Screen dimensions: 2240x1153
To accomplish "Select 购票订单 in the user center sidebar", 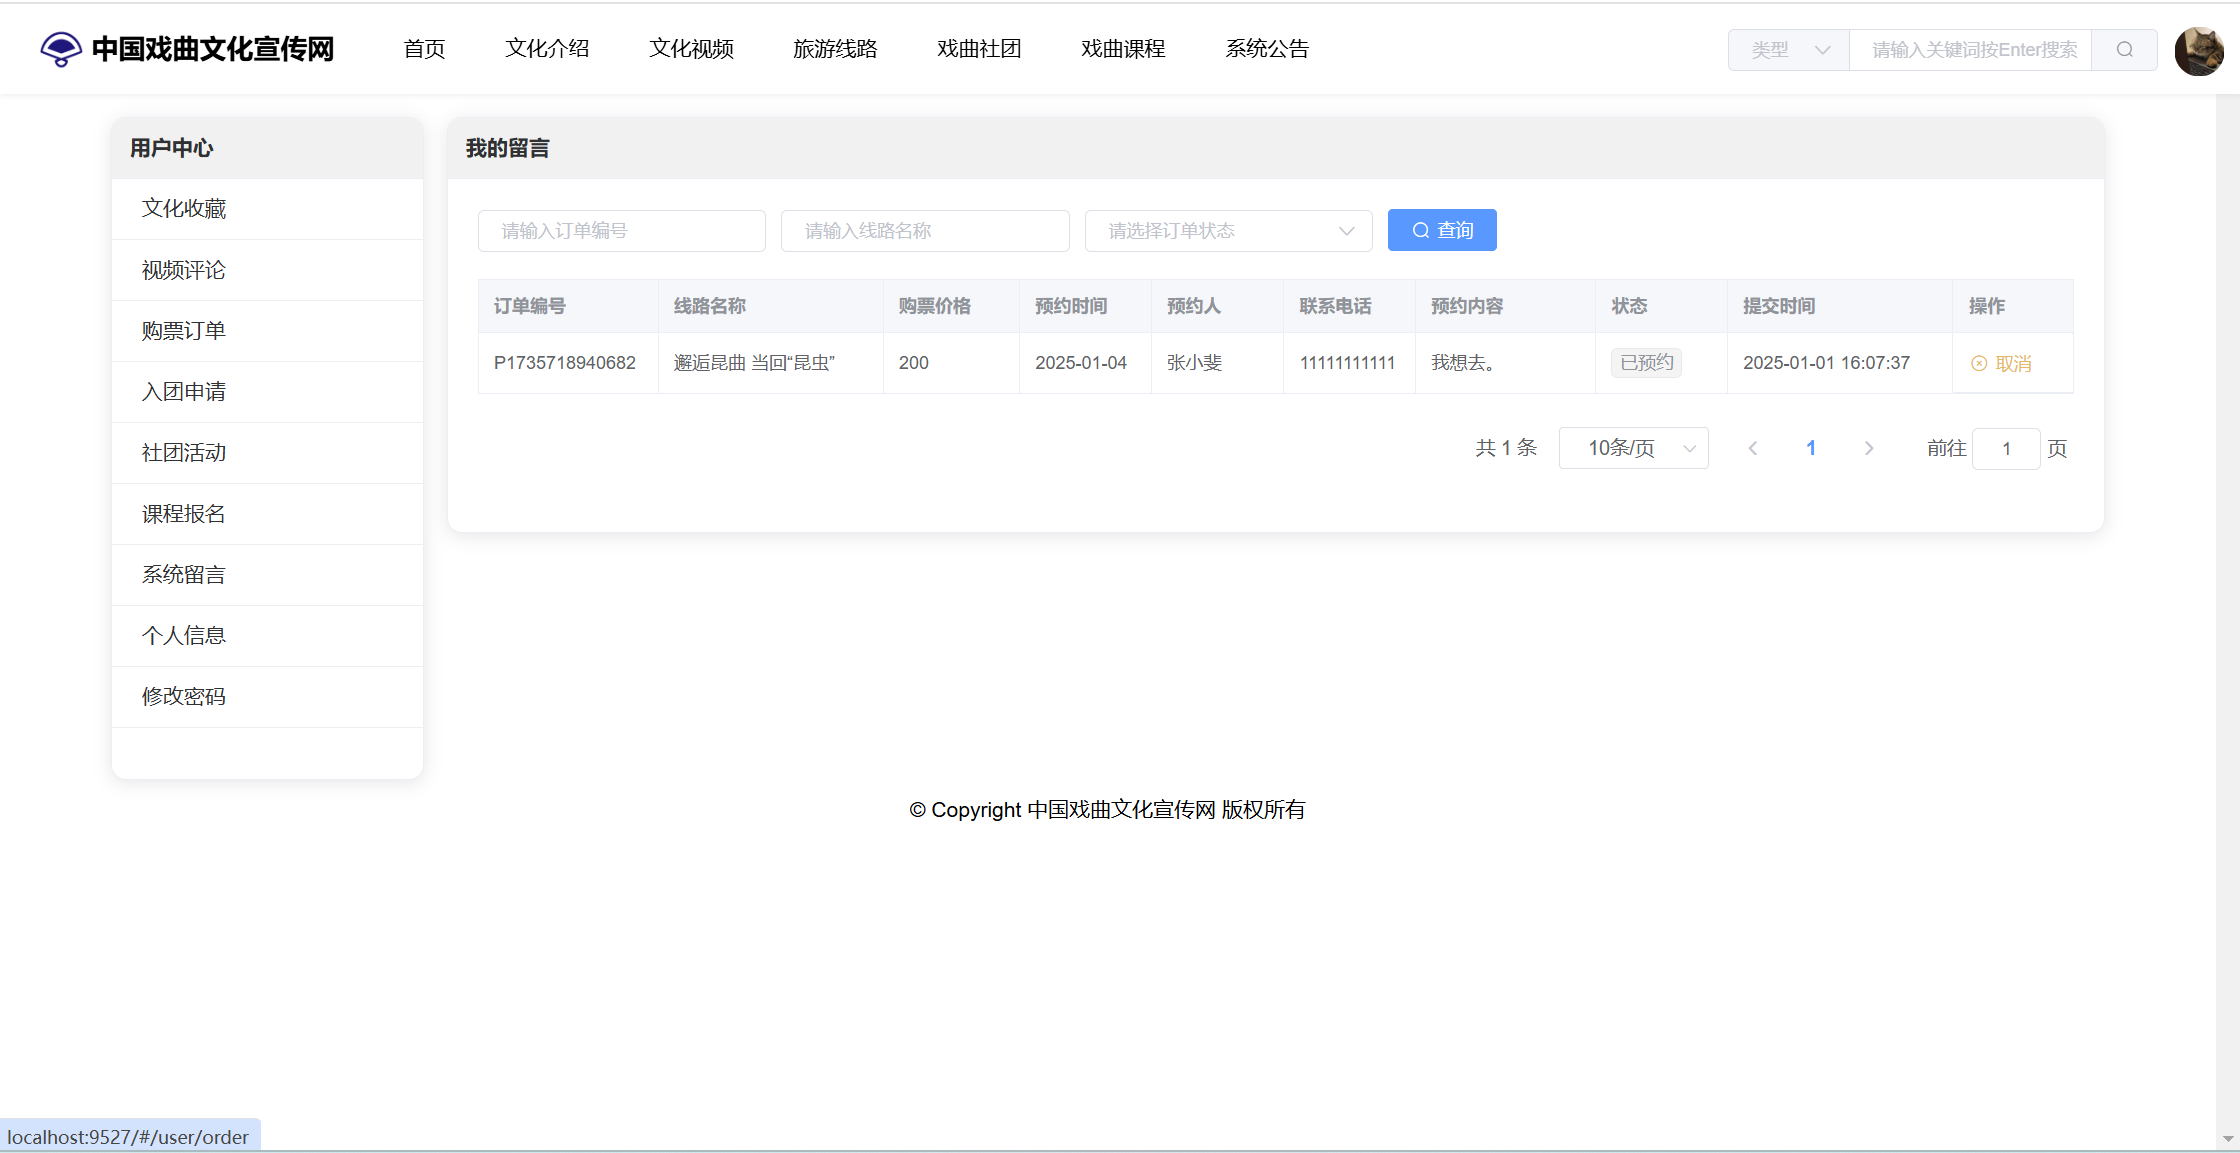I will [x=184, y=331].
